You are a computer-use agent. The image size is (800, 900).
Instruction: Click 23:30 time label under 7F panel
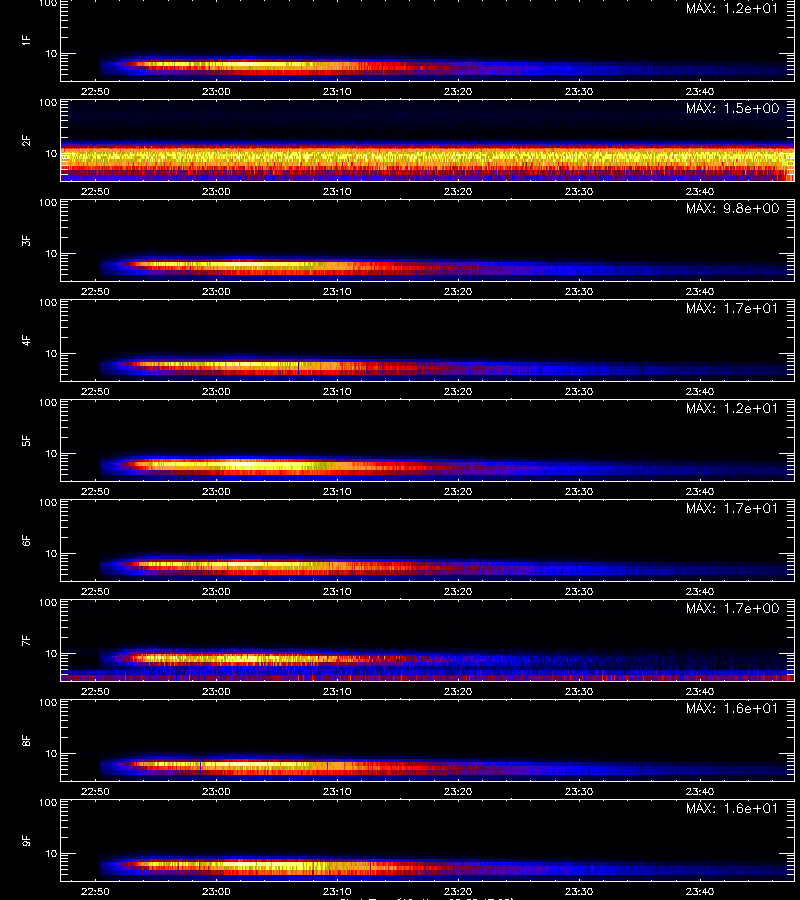(579, 691)
